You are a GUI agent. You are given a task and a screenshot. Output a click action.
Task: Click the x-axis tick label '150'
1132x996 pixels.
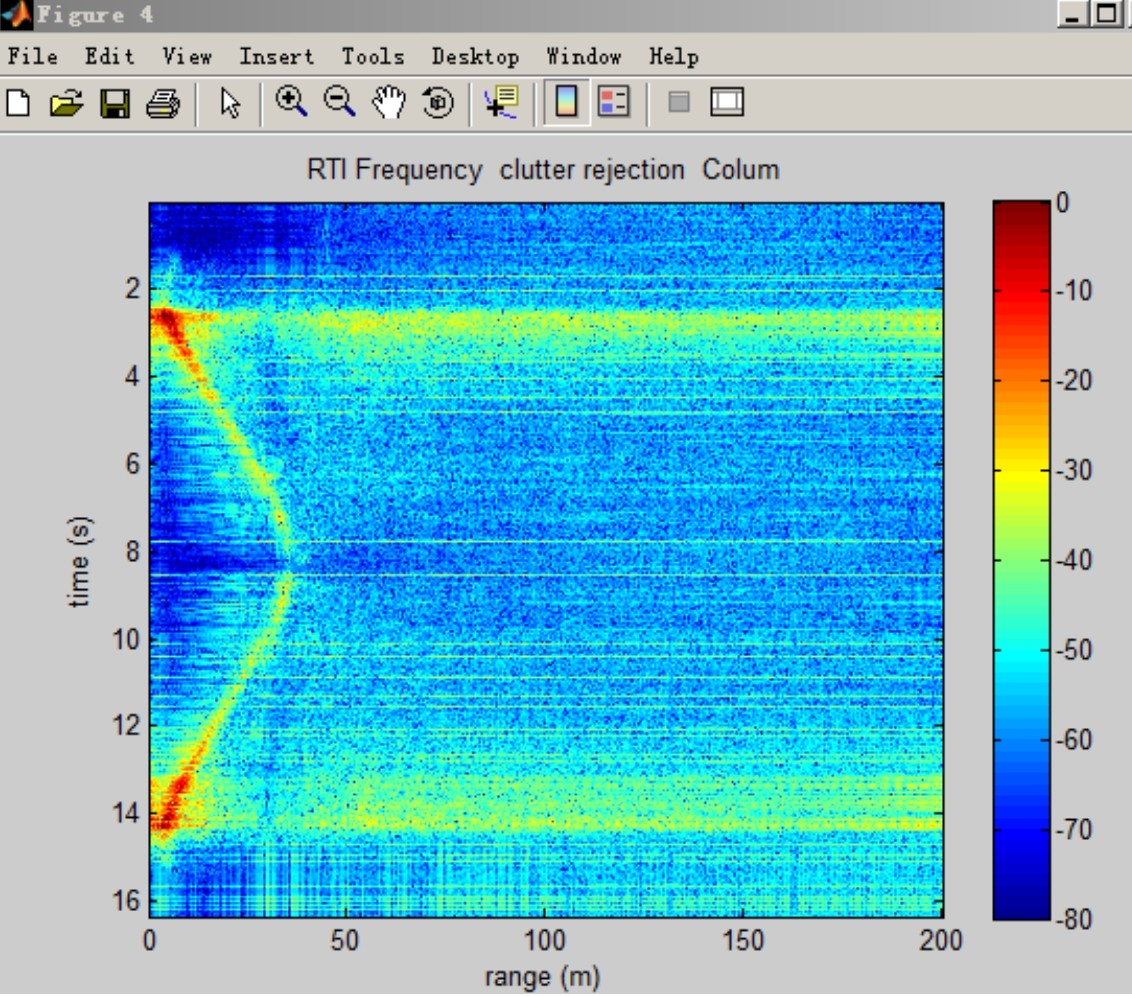[743, 940]
